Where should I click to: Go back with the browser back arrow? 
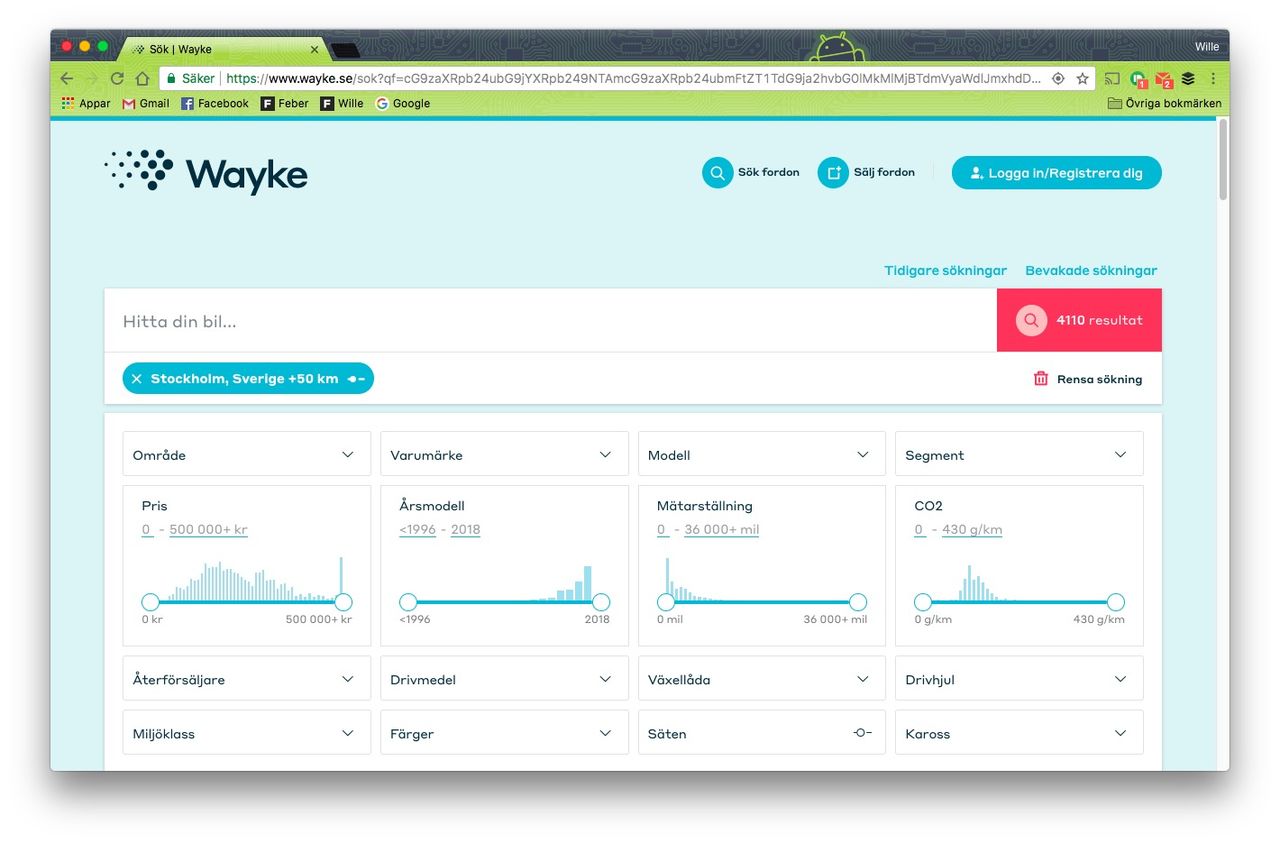point(67,78)
